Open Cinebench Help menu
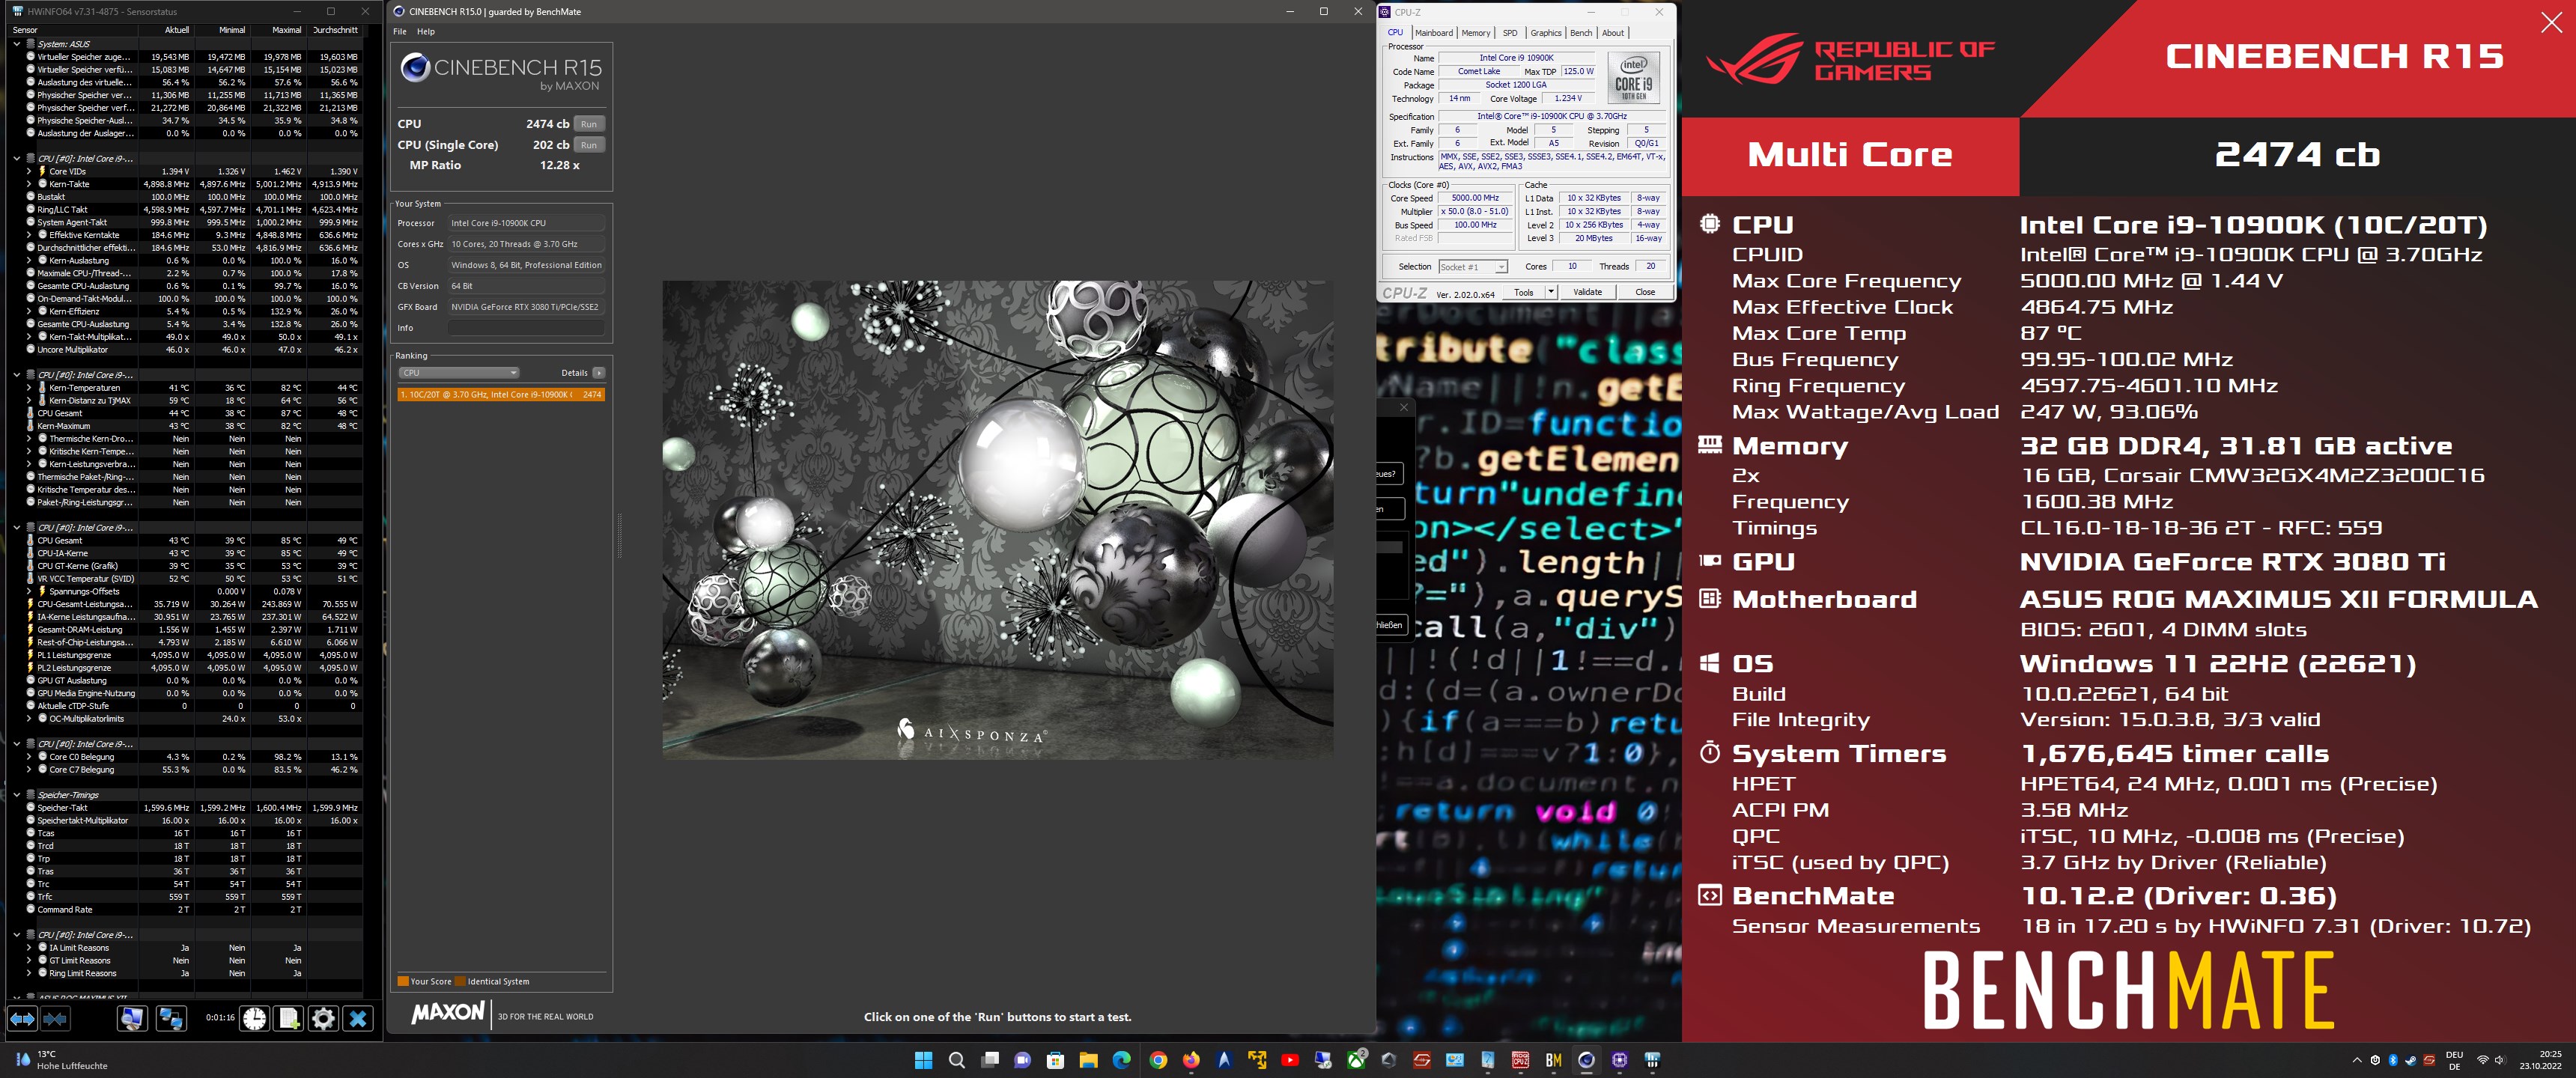The width and height of the screenshot is (2576, 1078). coord(426,31)
